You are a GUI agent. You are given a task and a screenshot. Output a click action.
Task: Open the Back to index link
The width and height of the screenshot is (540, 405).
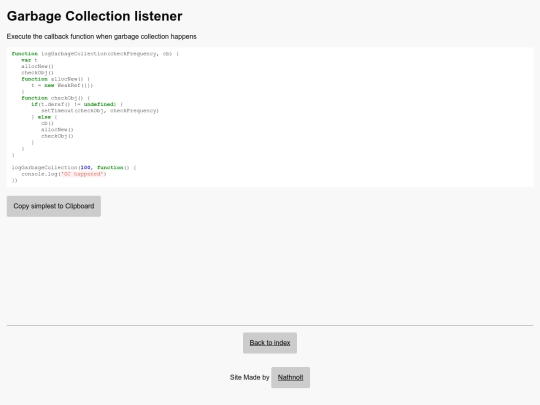click(x=270, y=343)
